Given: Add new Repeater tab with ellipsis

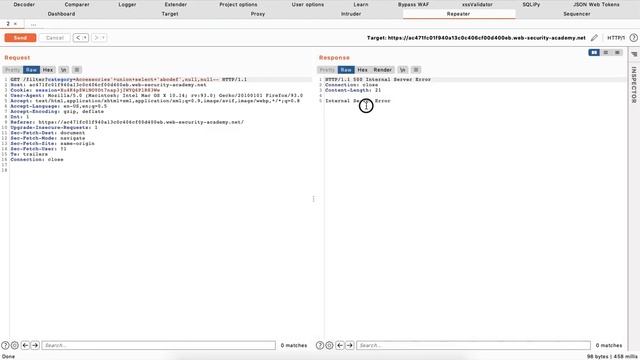Looking at the screenshot, I should tap(33, 24).
